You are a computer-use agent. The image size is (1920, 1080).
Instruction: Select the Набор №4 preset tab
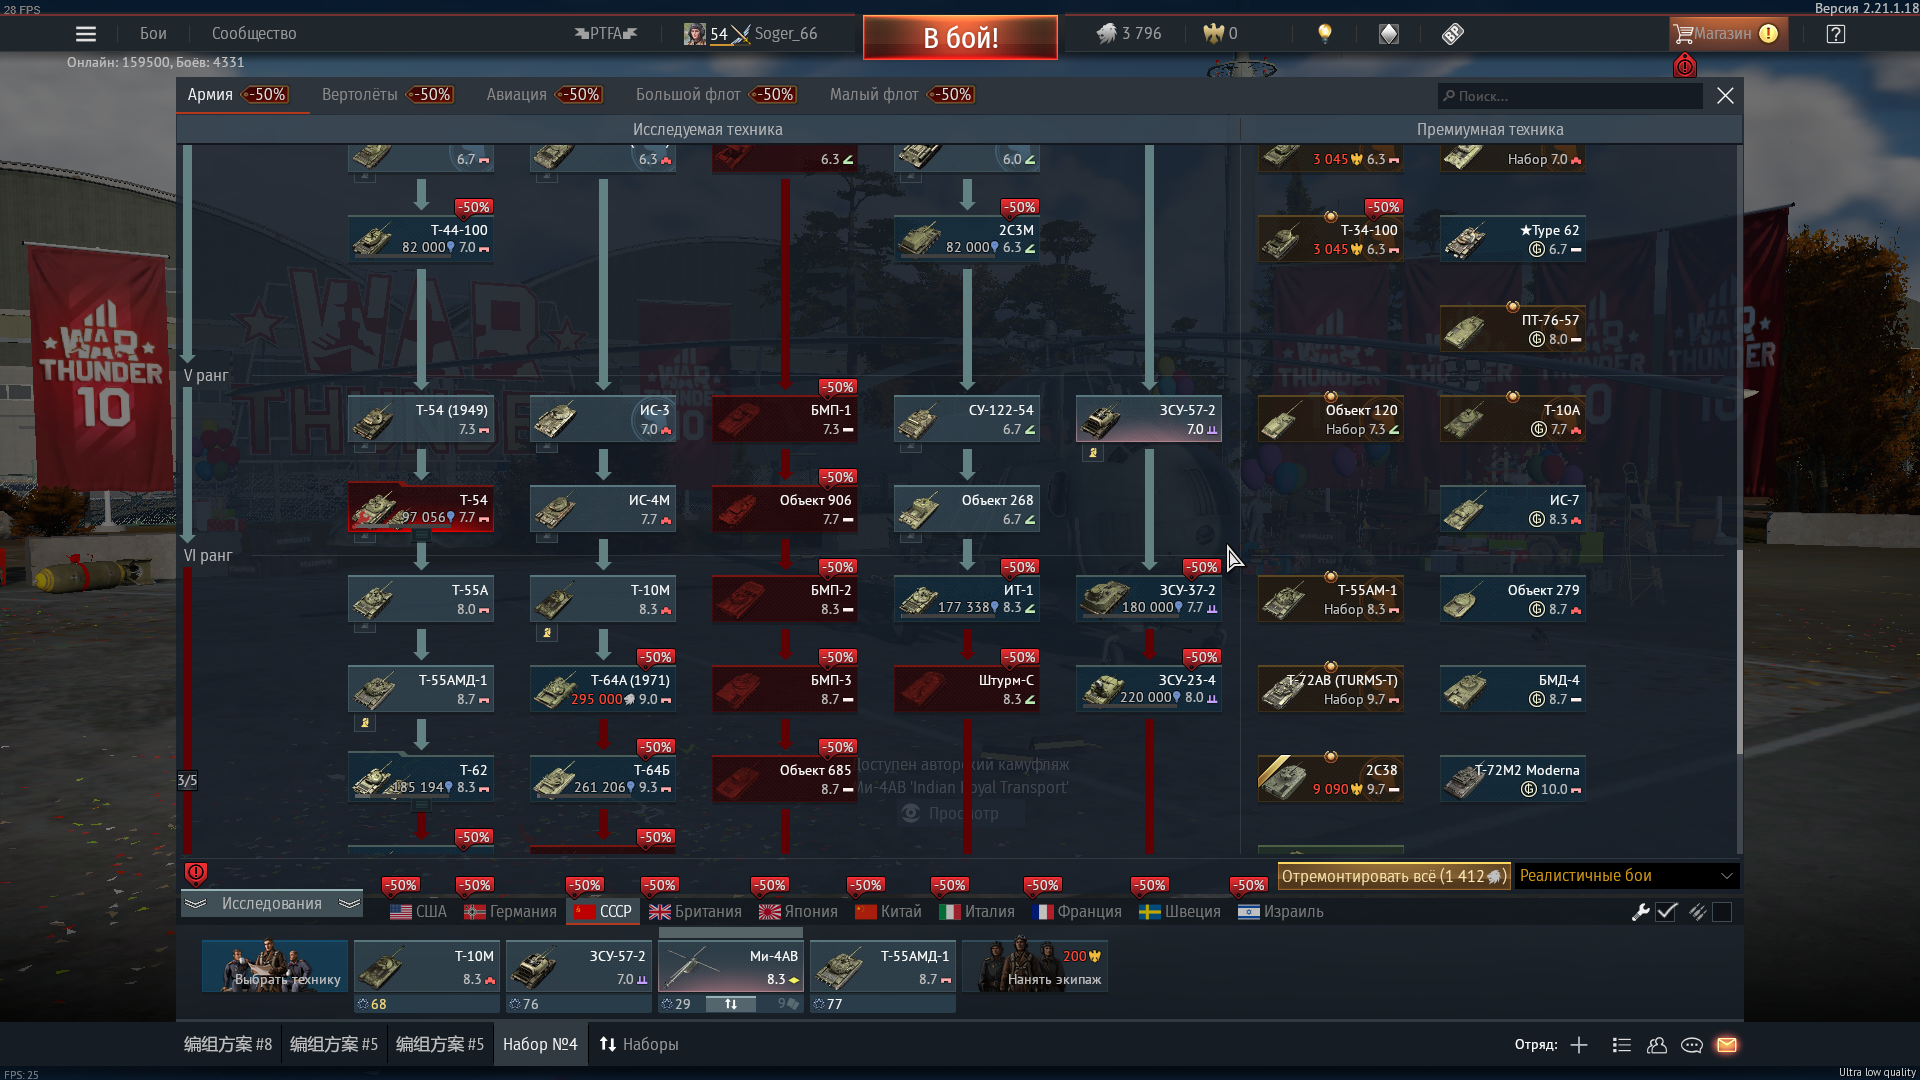[540, 1045]
